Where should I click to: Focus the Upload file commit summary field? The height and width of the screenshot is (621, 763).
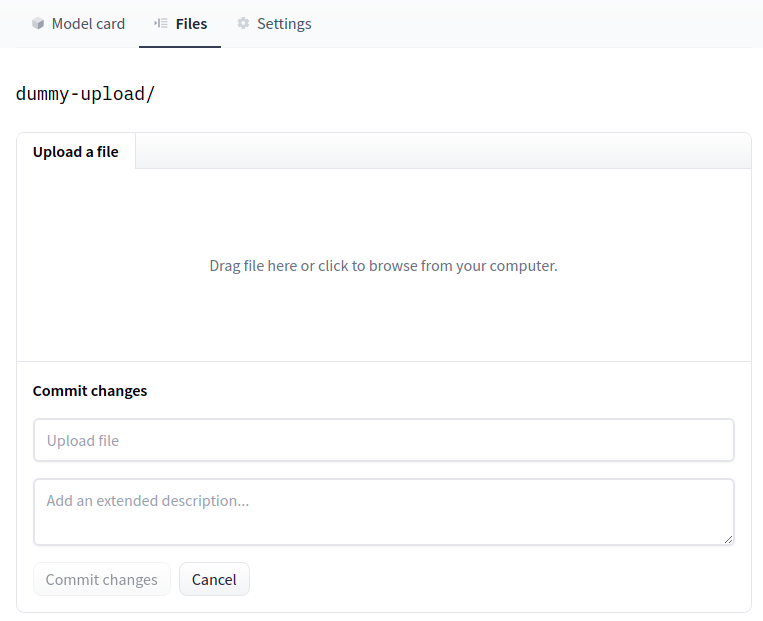383,440
